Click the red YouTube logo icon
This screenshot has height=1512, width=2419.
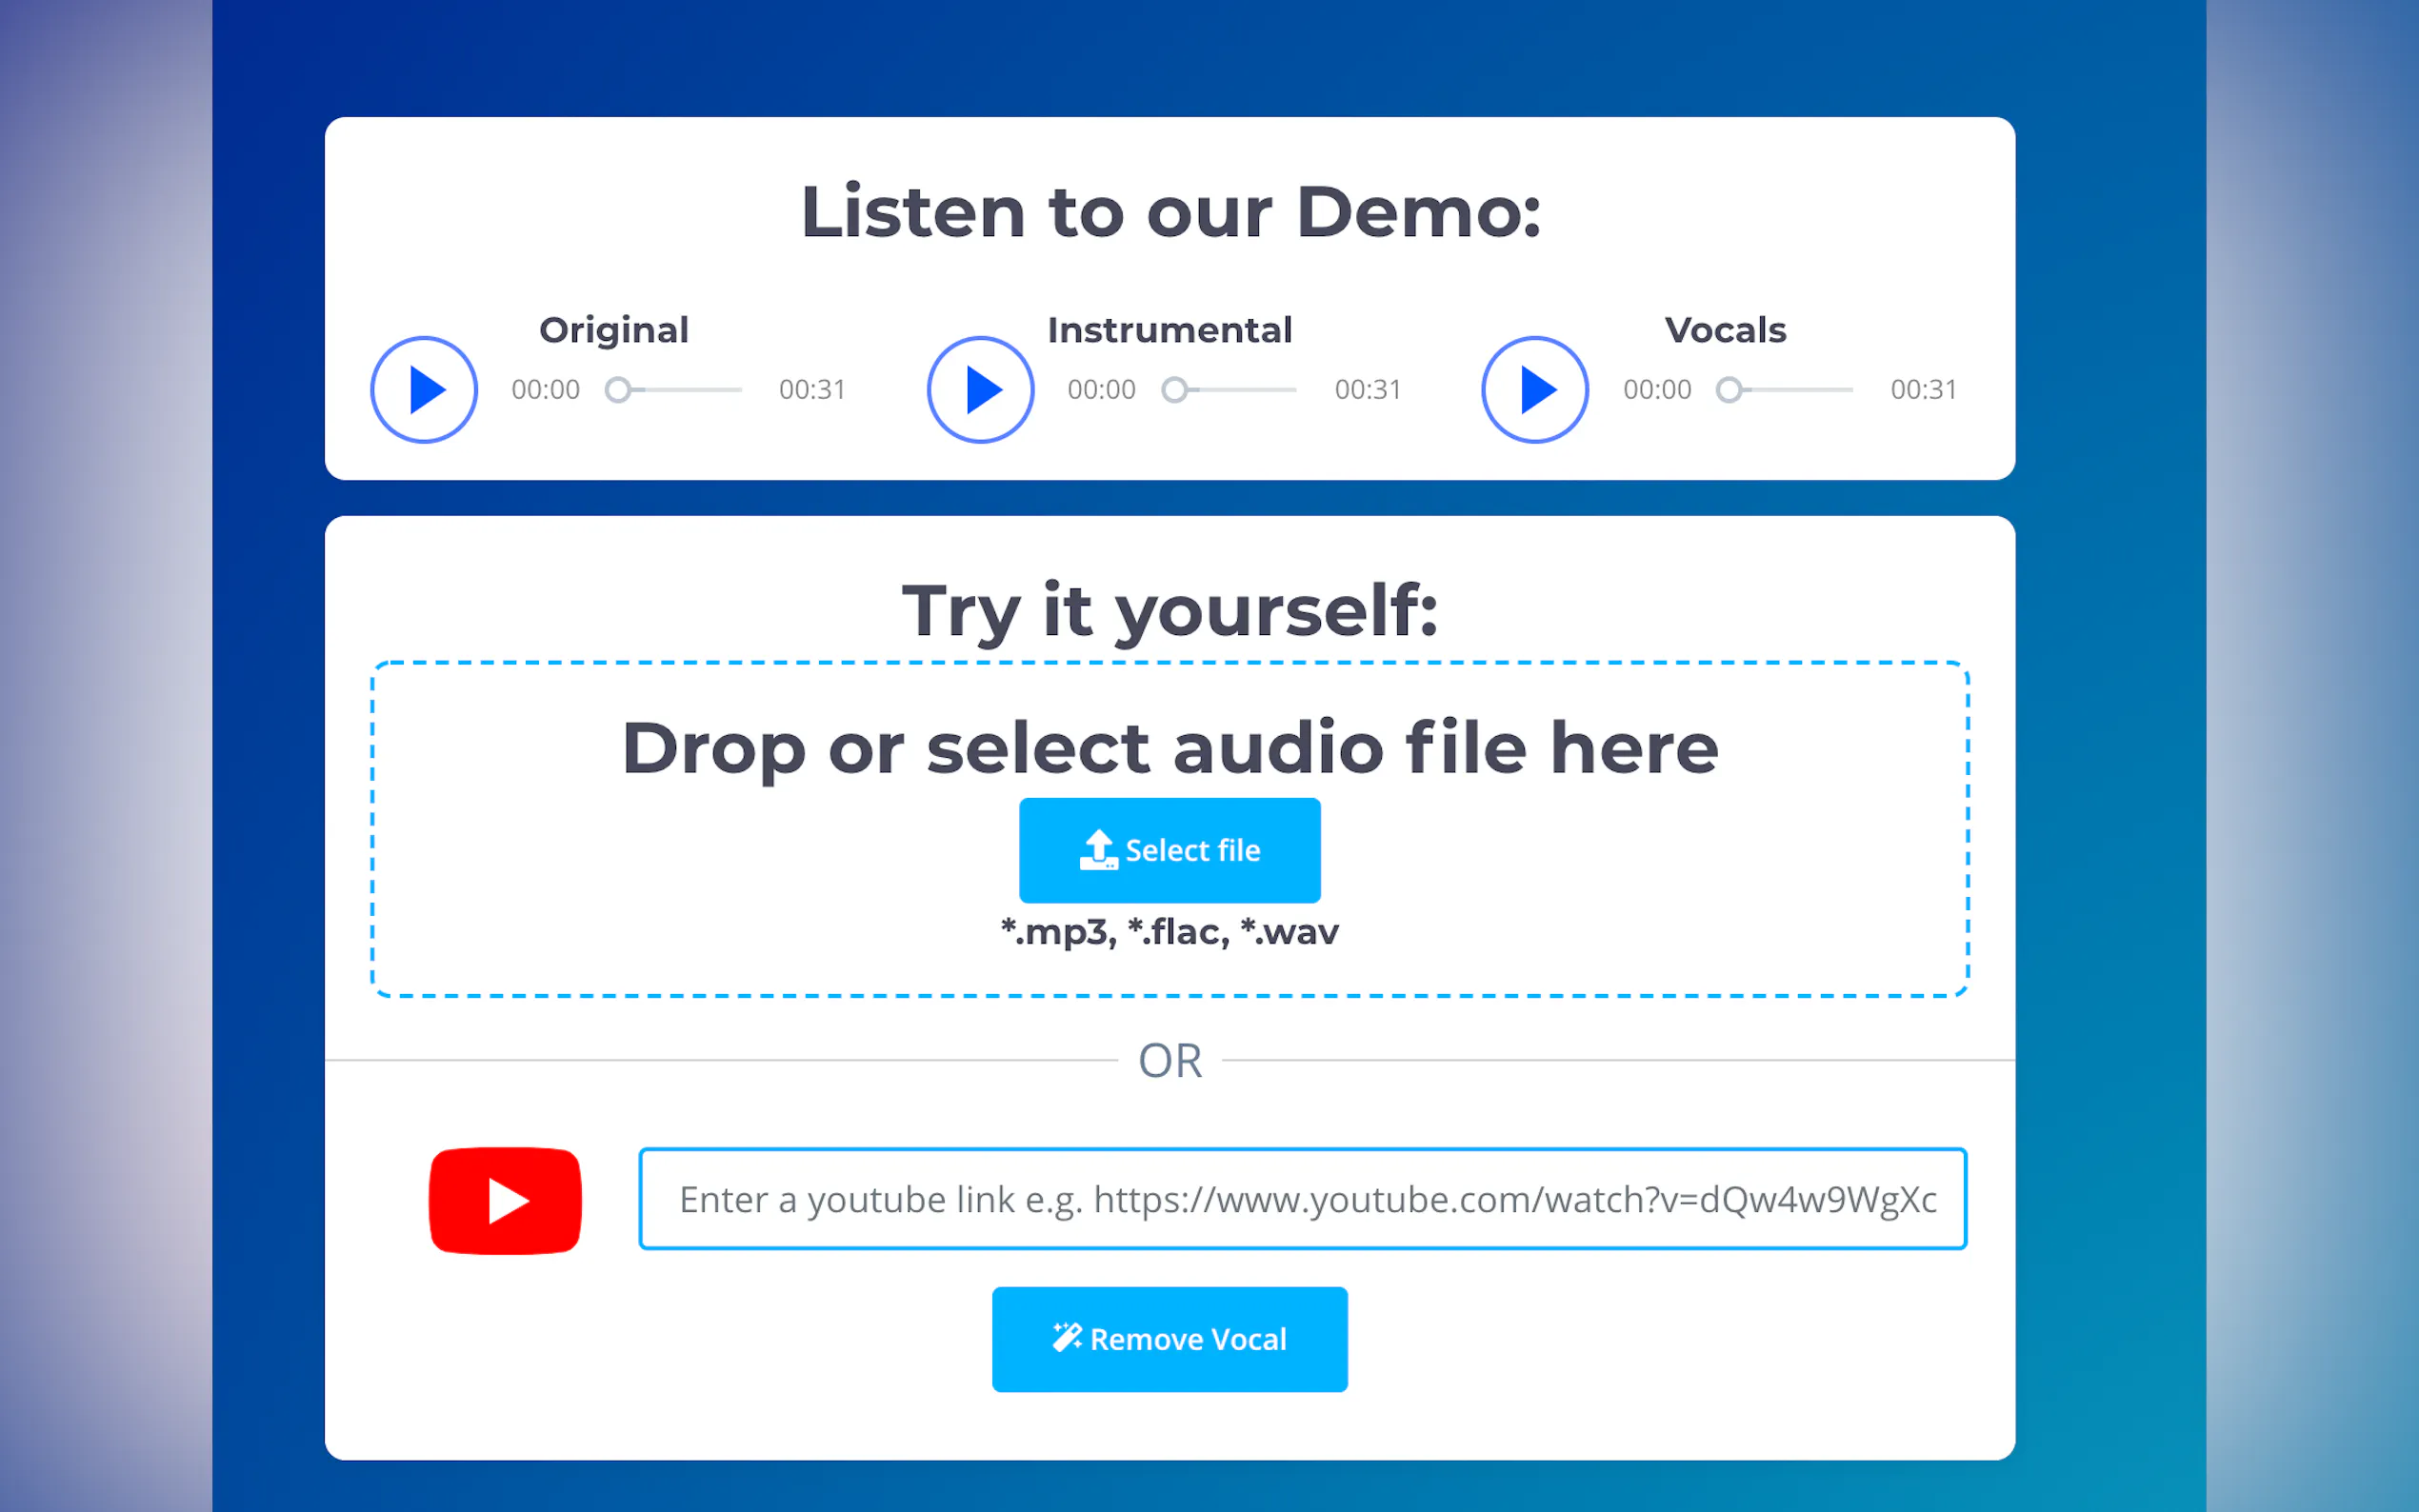[x=505, y=1200]
